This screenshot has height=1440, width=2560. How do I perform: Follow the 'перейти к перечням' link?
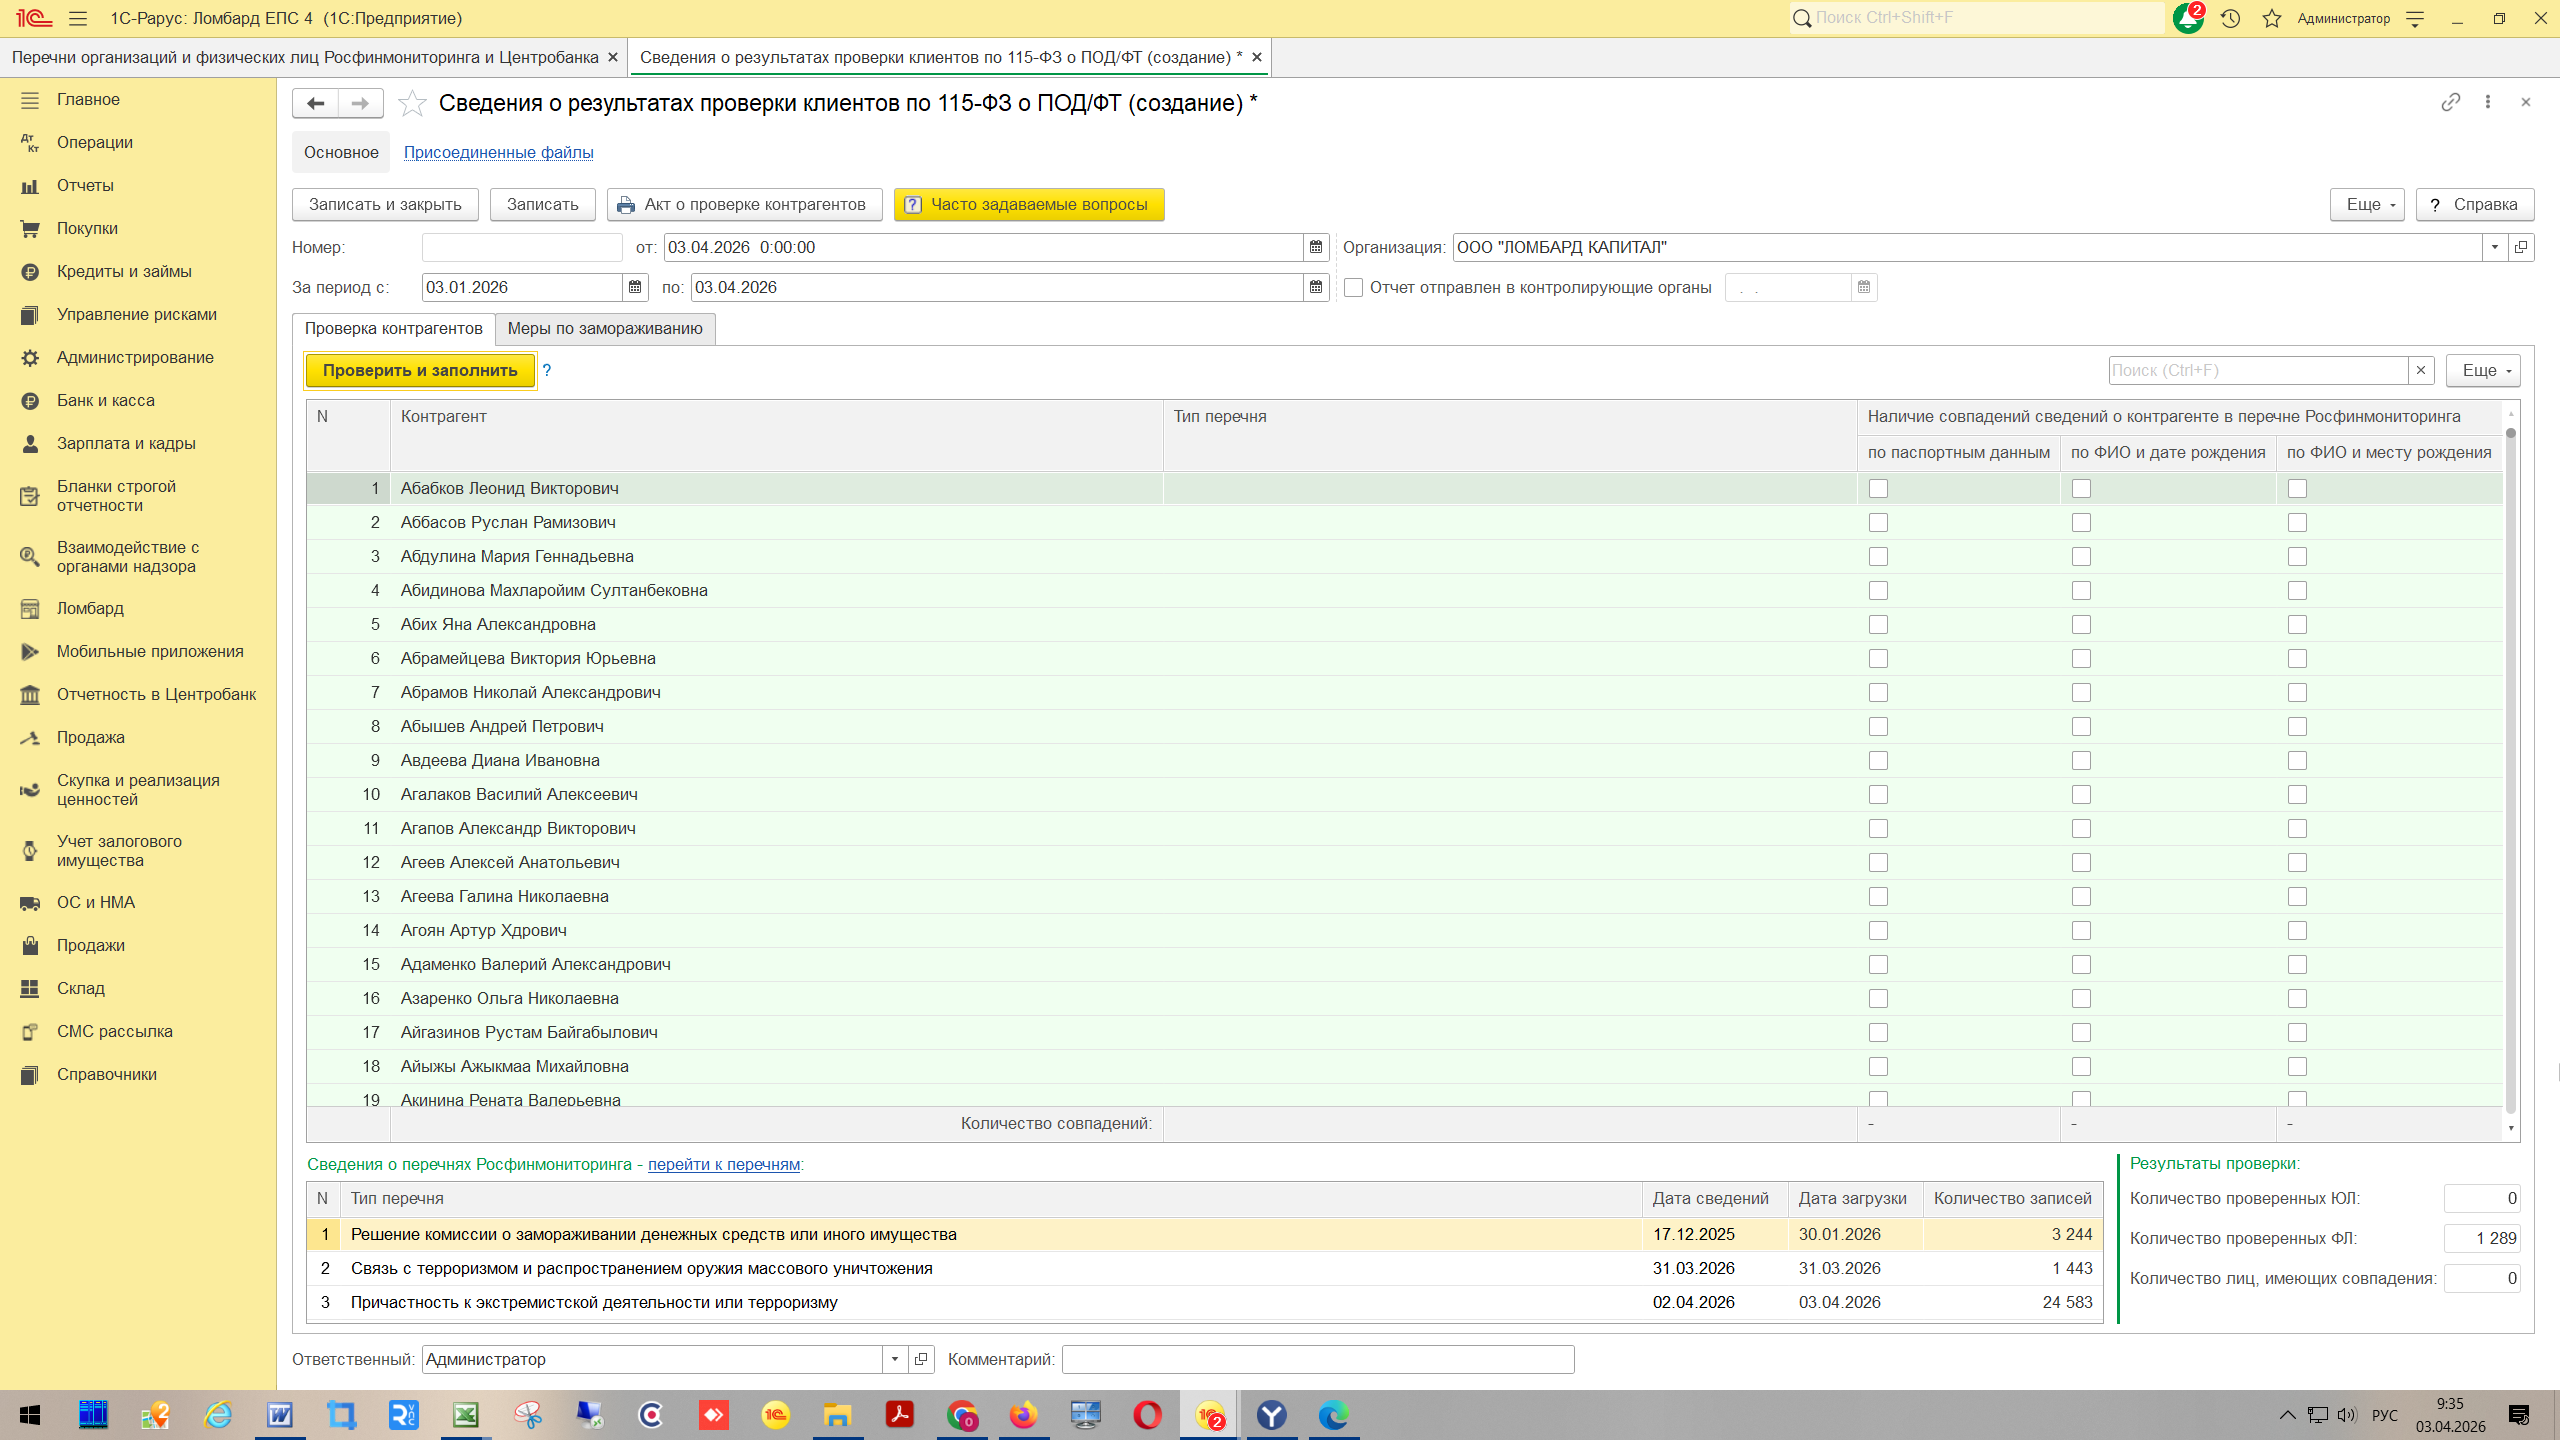click(x=723, y=1164)
